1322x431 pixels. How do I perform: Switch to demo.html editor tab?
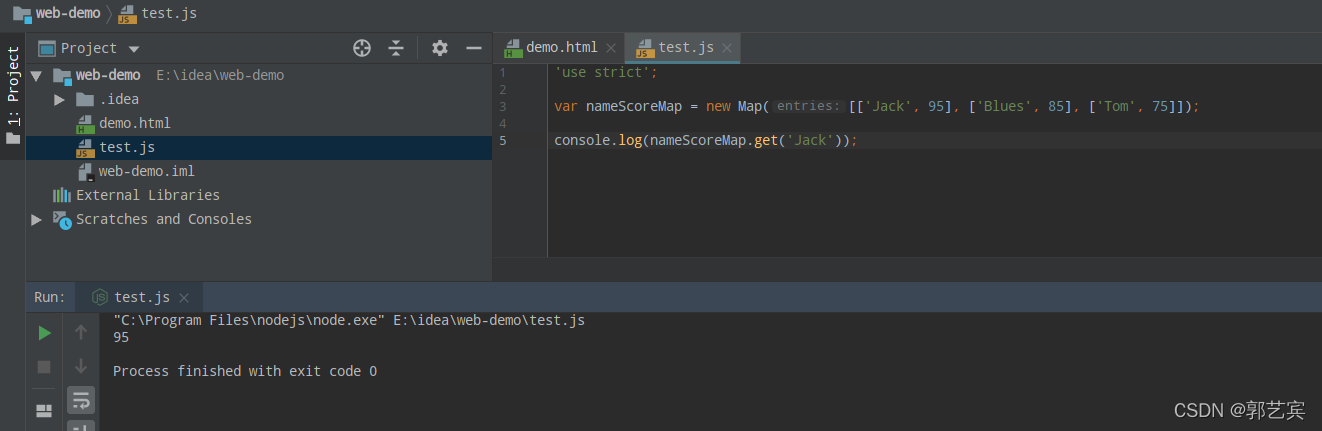(x=561, y=47)
